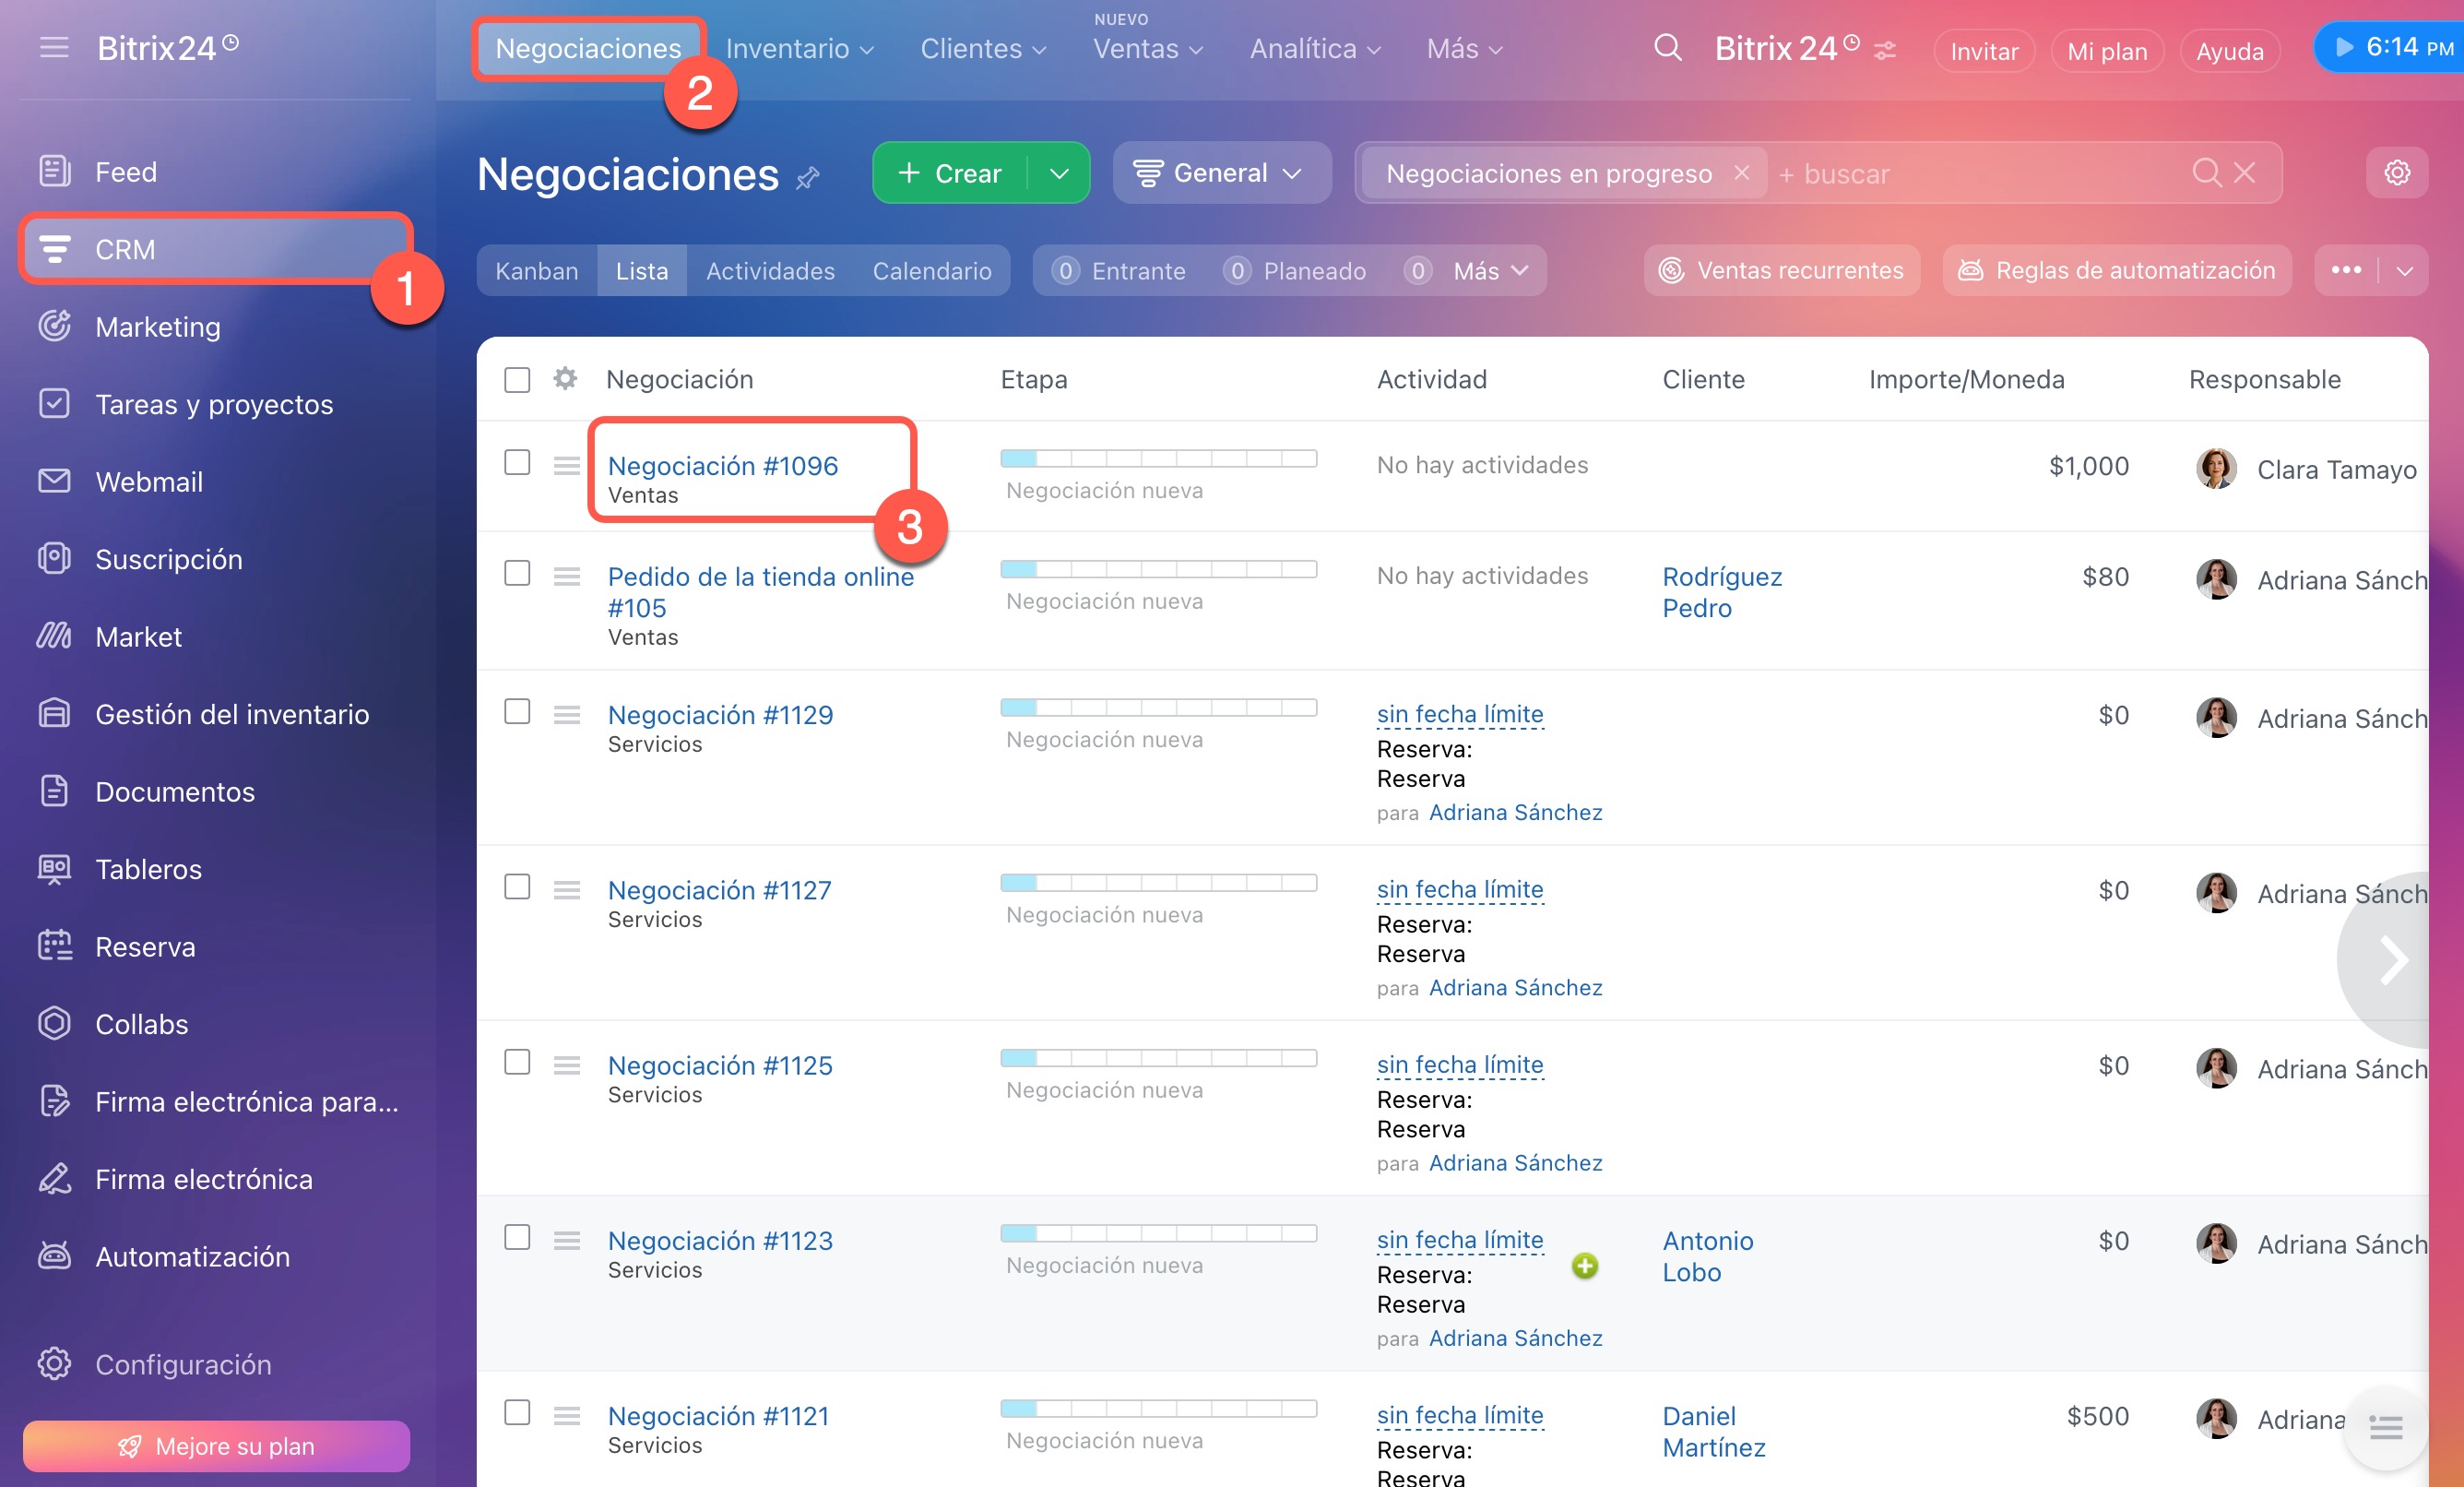The image size is (2464, 1487).
Task: Switch to the Kanban view tab
Action: (537, 271)
